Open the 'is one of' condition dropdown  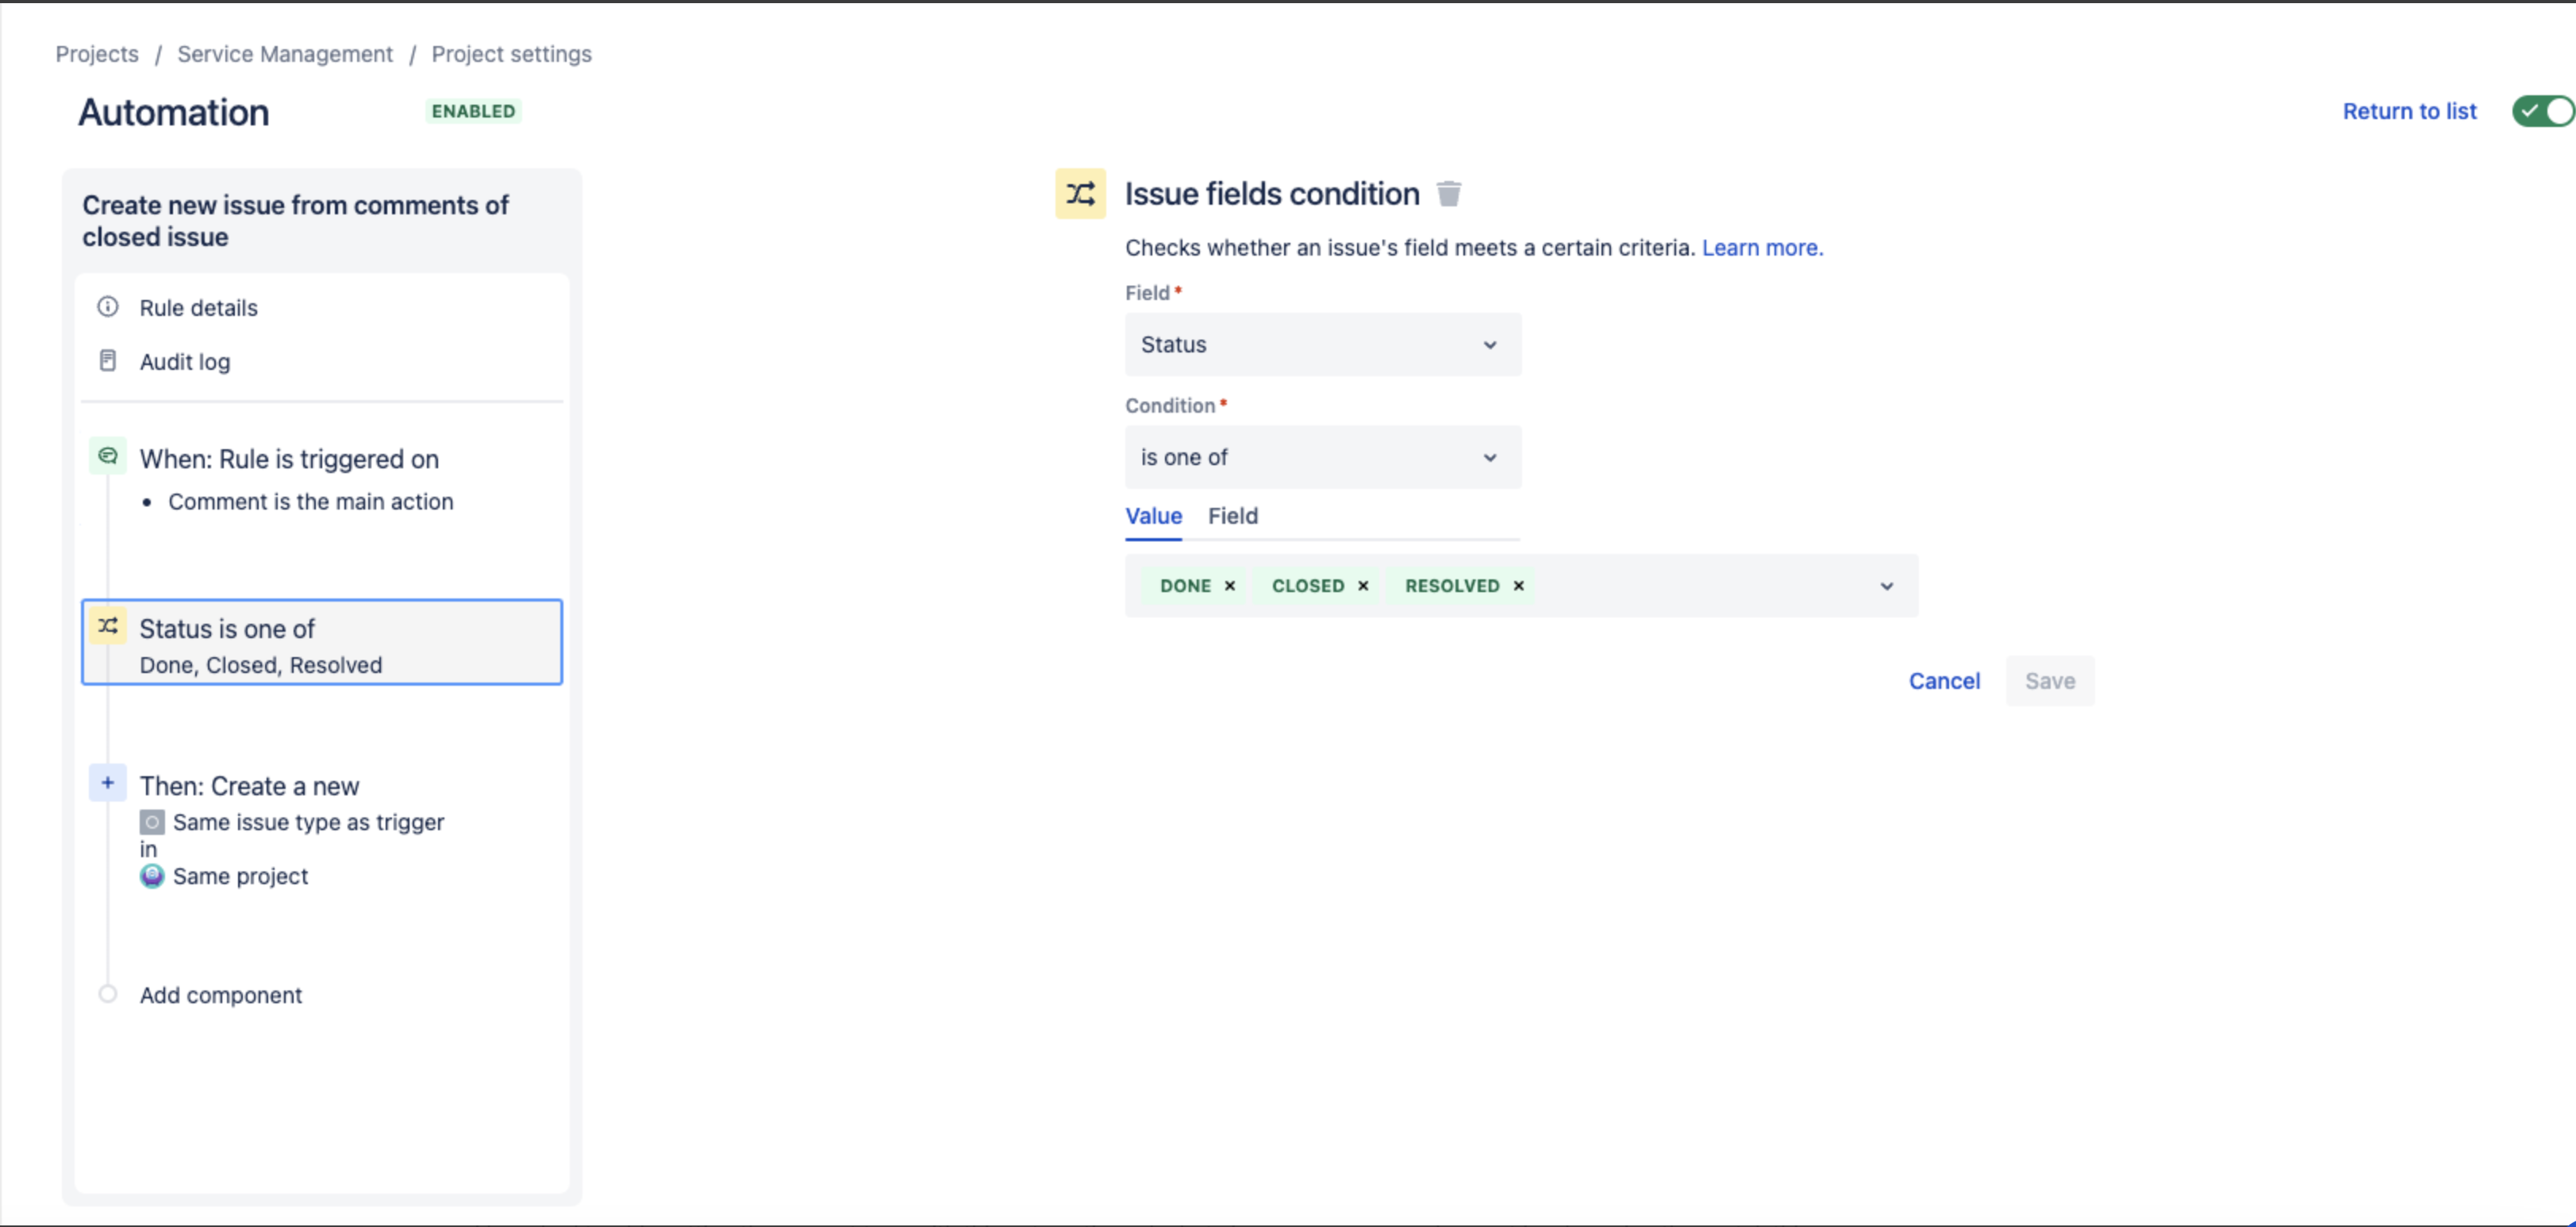(x=1490, y=457)
